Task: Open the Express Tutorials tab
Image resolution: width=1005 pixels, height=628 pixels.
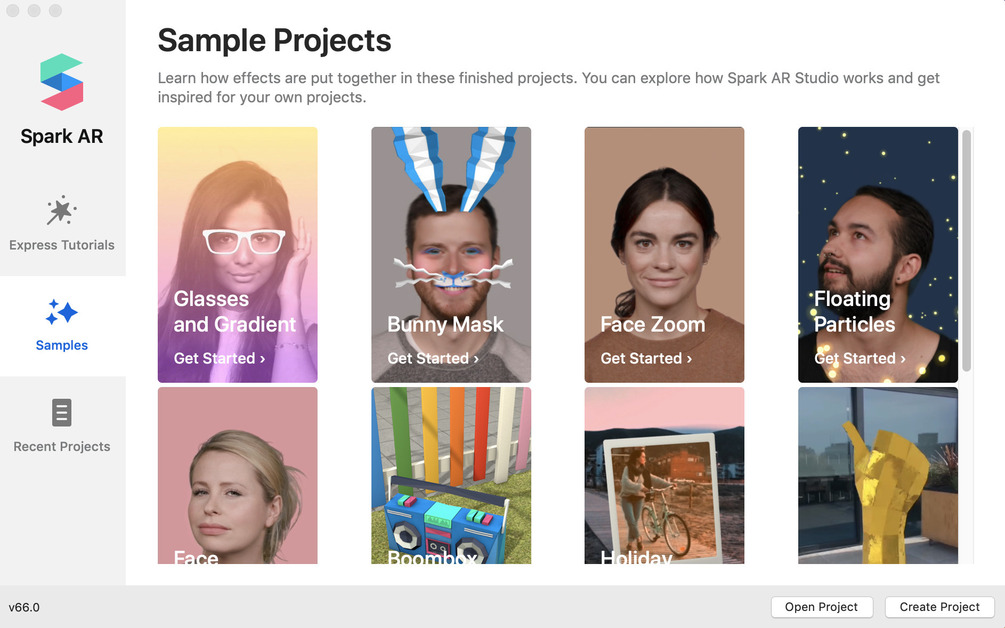Action: (62, 227)
